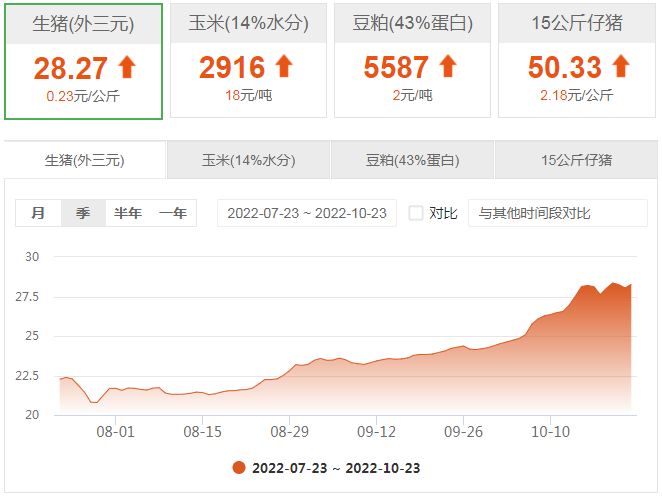Select the 生猪(外三元) price card
This screenshot has width=662, height=496.
[83, 62]
